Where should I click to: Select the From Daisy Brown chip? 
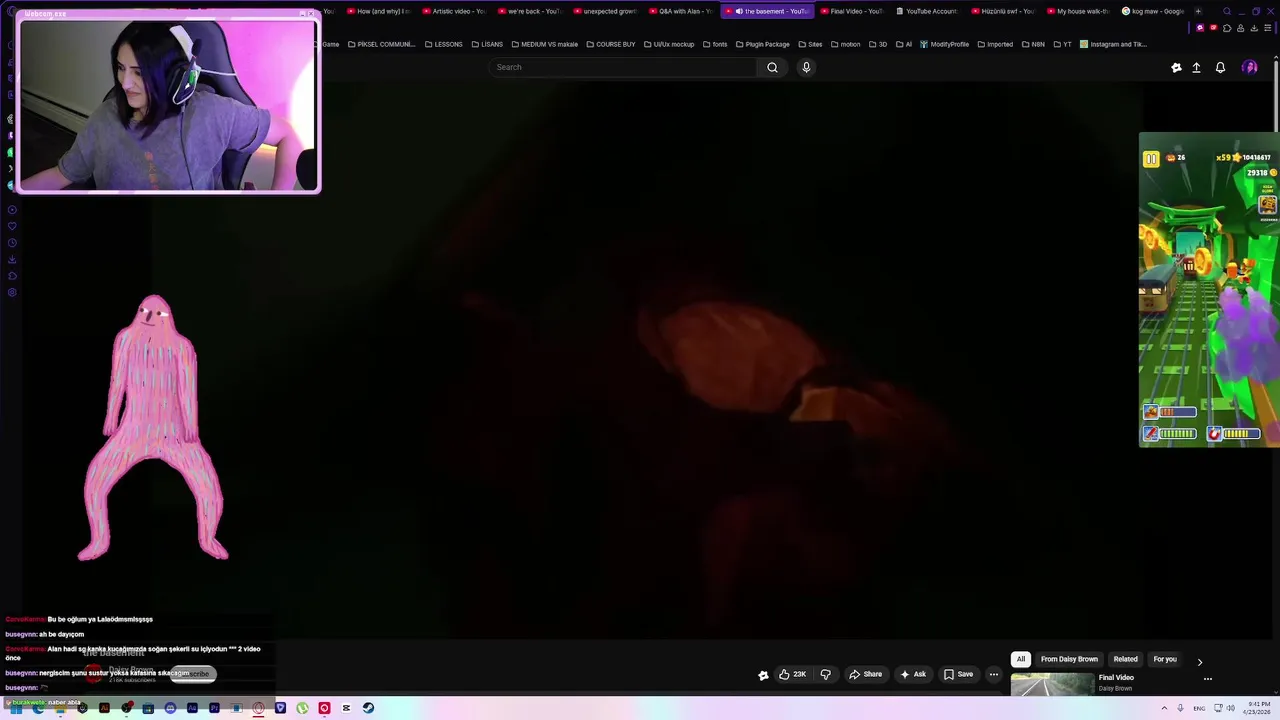coord(1069,659)
